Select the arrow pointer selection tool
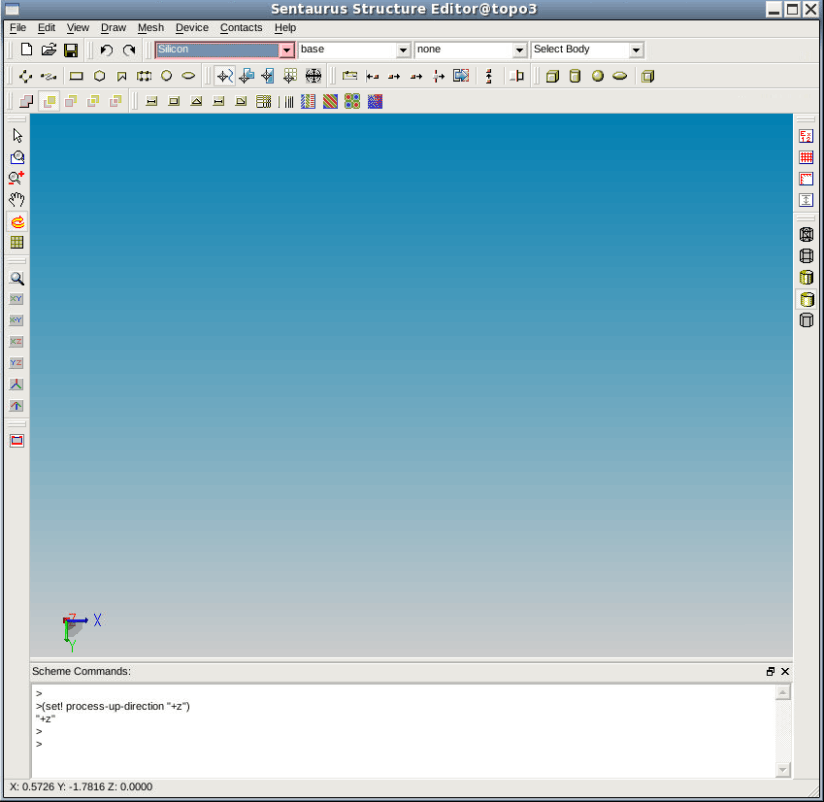824x802 pixels. pos(17,136)
